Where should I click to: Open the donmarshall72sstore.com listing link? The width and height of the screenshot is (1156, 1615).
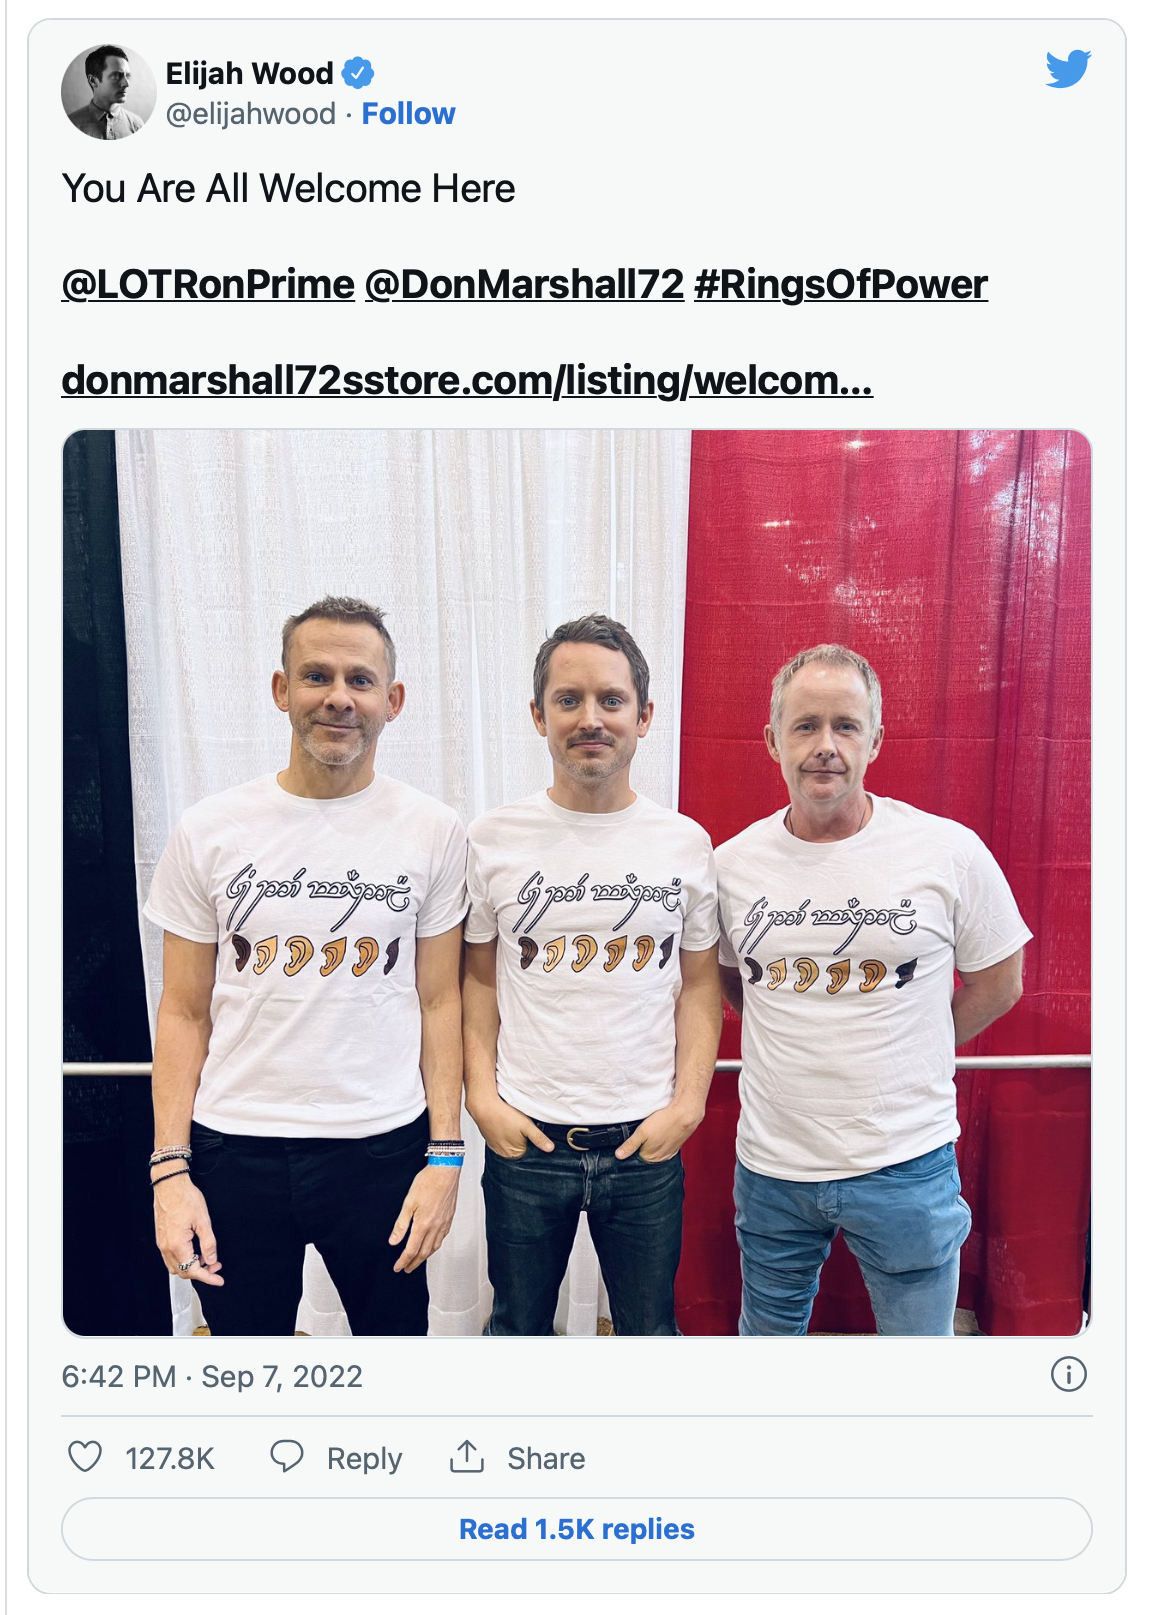coord(467,381)
